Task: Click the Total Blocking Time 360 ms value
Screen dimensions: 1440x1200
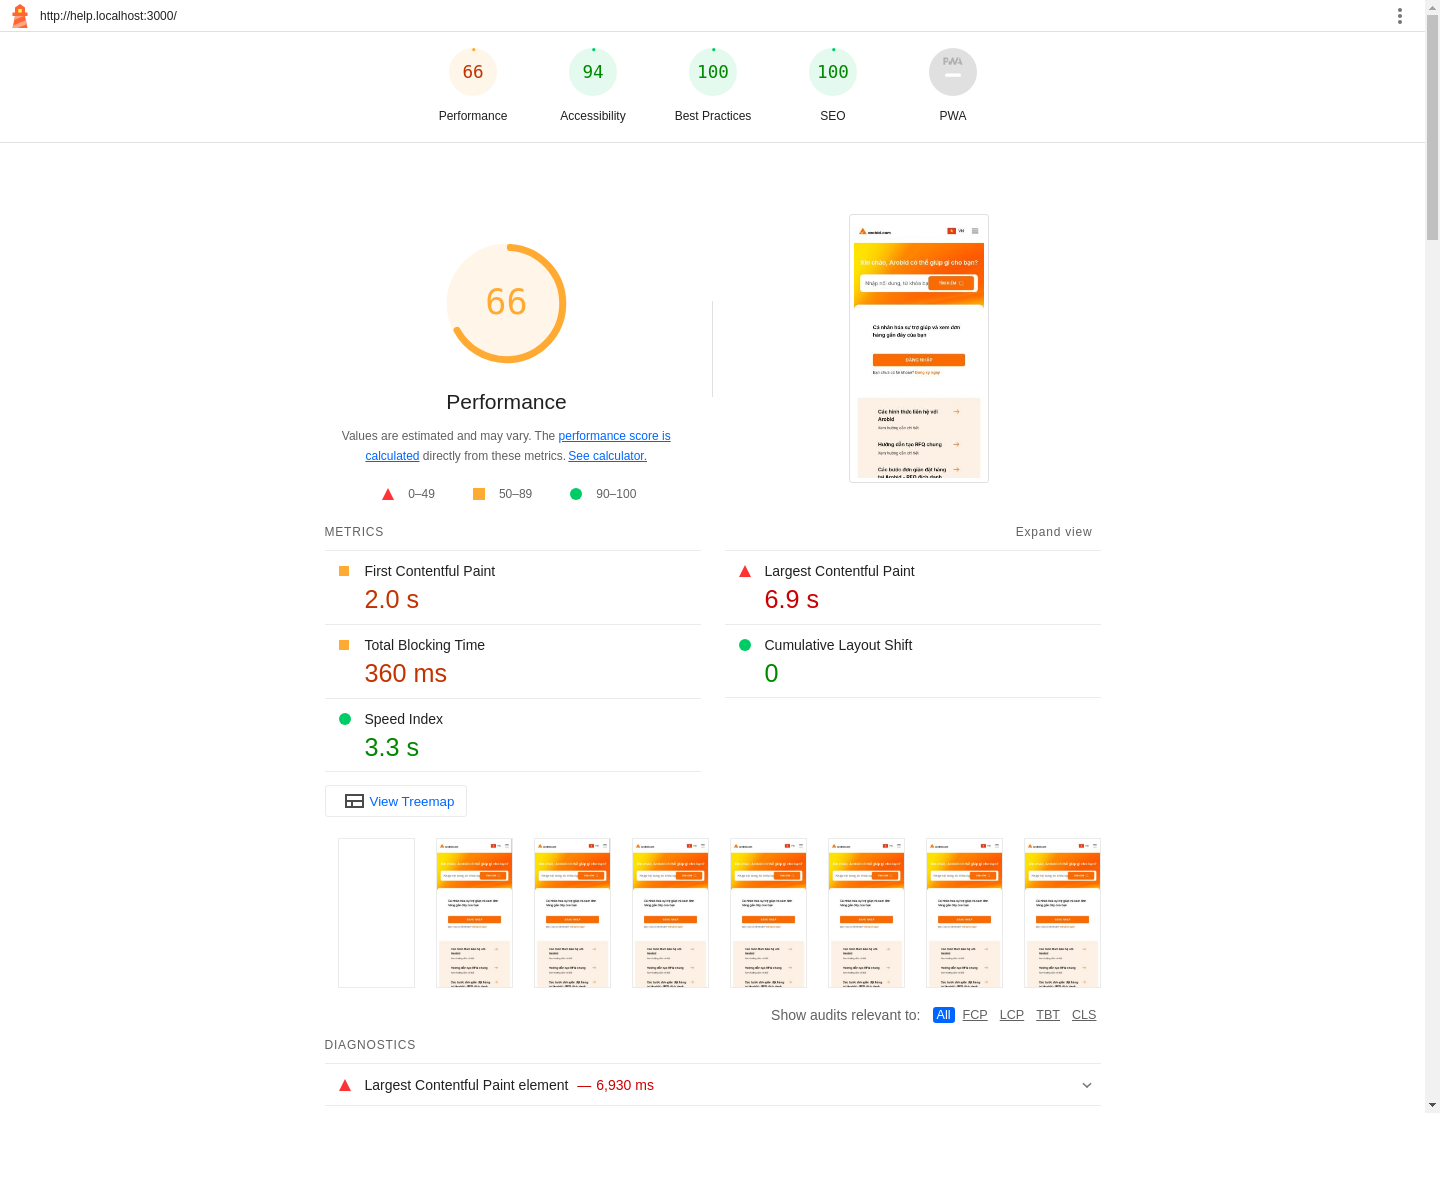Action: 406,673
